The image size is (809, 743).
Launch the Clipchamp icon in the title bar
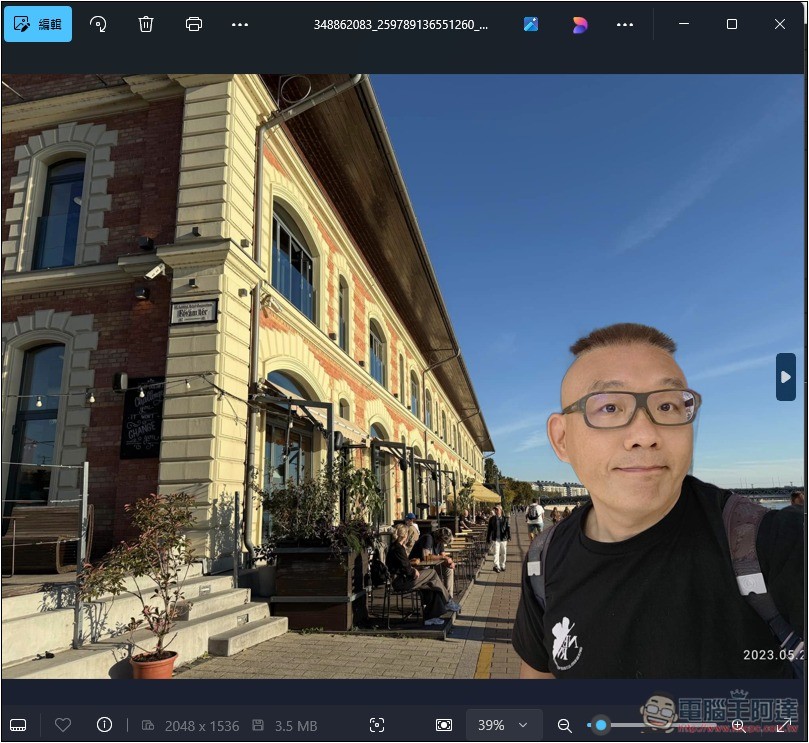point(580,24)
